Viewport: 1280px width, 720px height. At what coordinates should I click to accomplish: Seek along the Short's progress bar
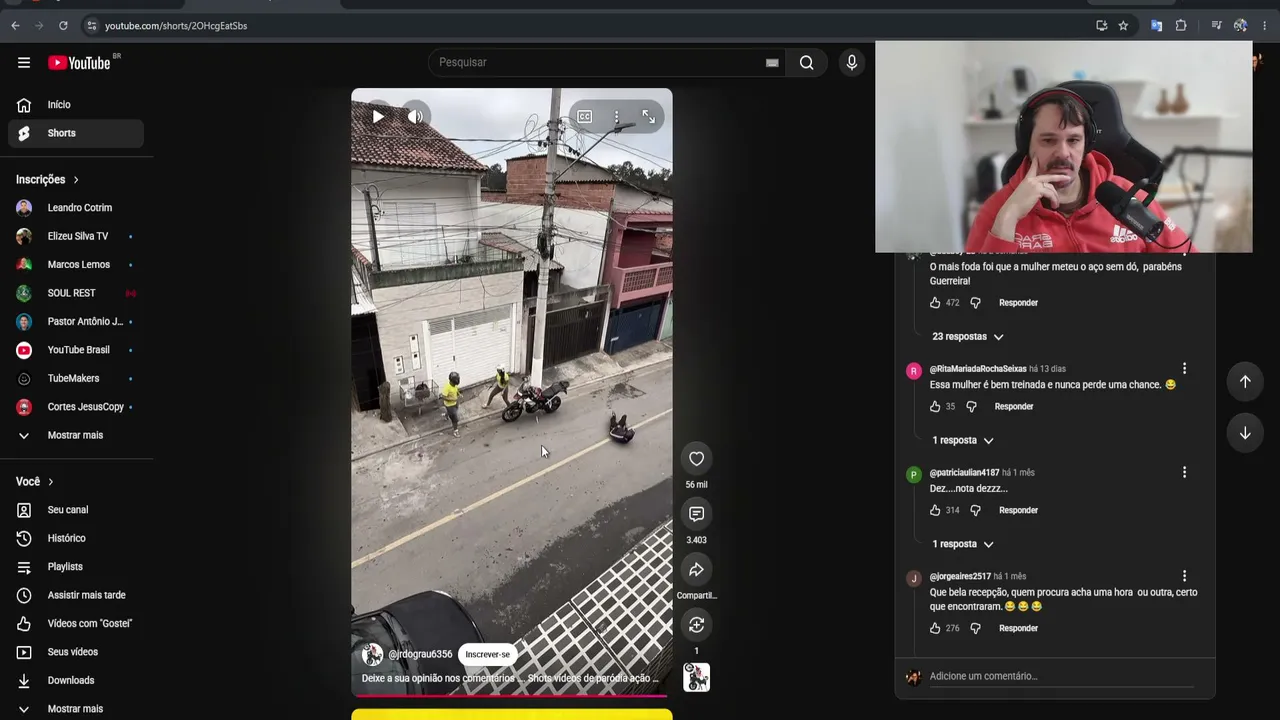click(511, 695)
